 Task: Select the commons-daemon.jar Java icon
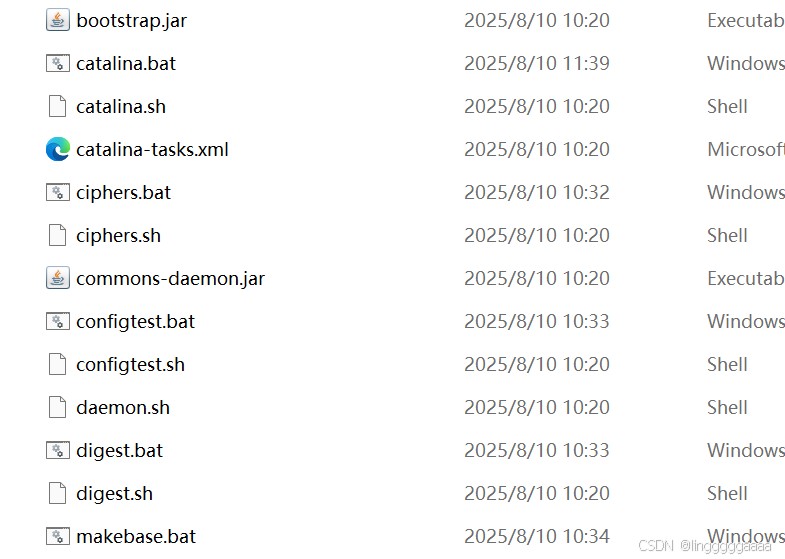[58, 278]
